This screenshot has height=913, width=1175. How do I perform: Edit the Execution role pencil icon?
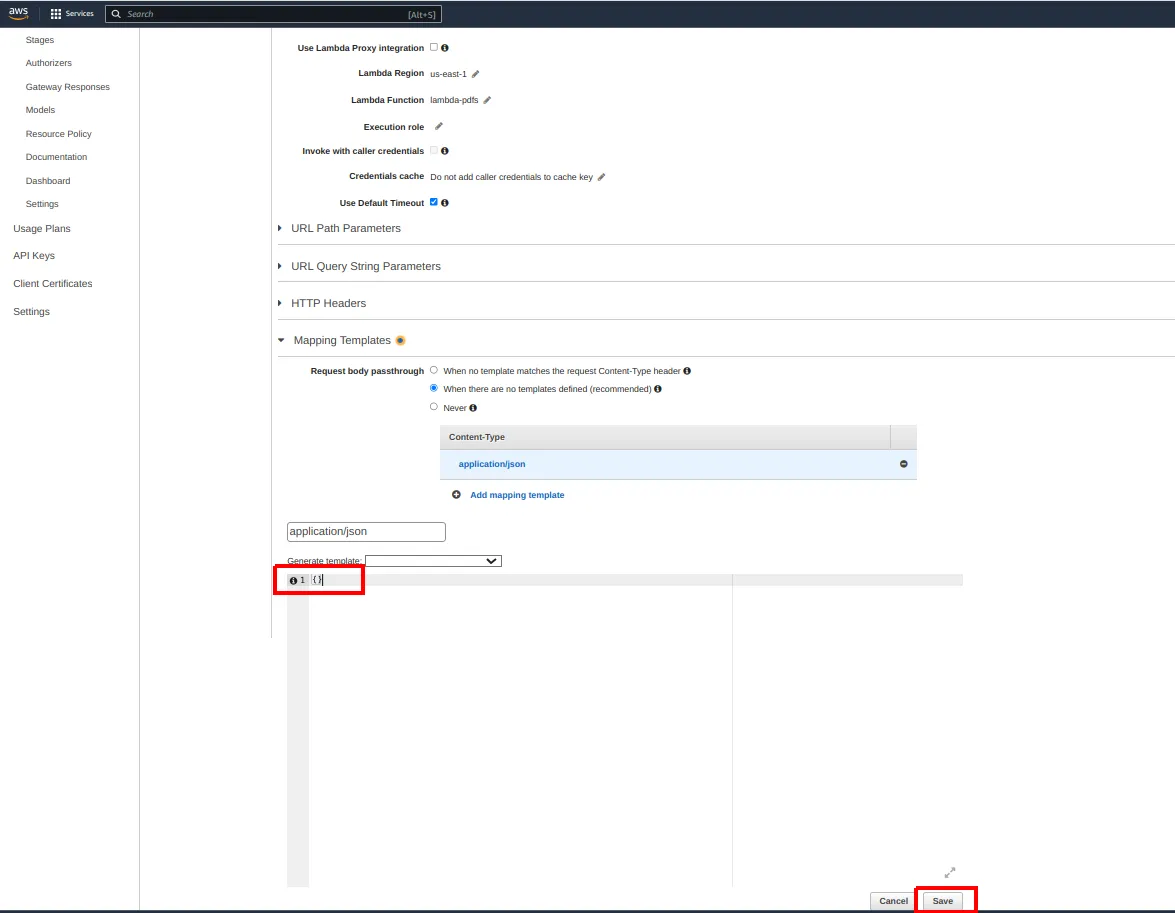(x=439, y=126)
